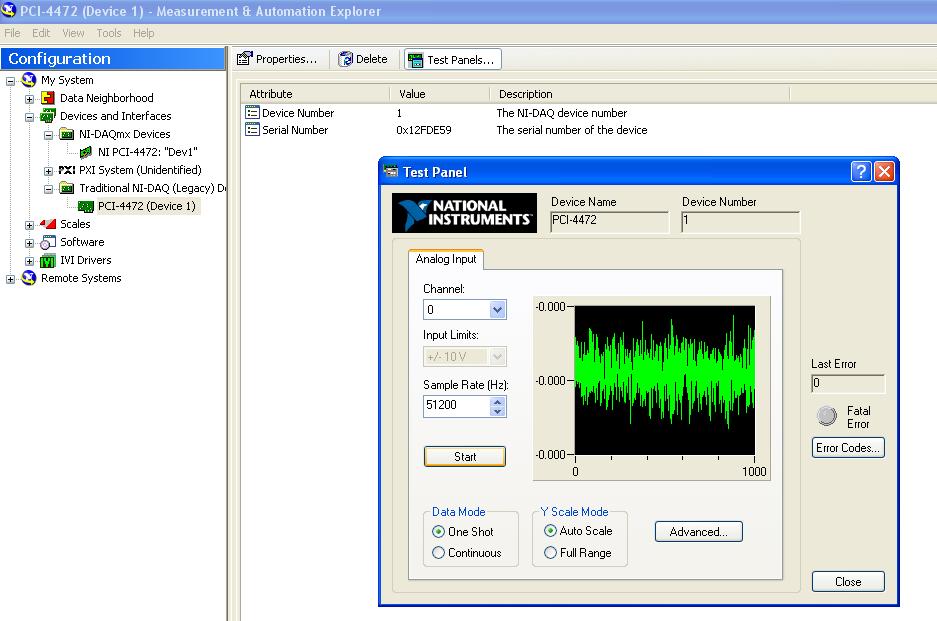937x621 pixels.
Task: Open the File menu
Action: coord(12,33)
